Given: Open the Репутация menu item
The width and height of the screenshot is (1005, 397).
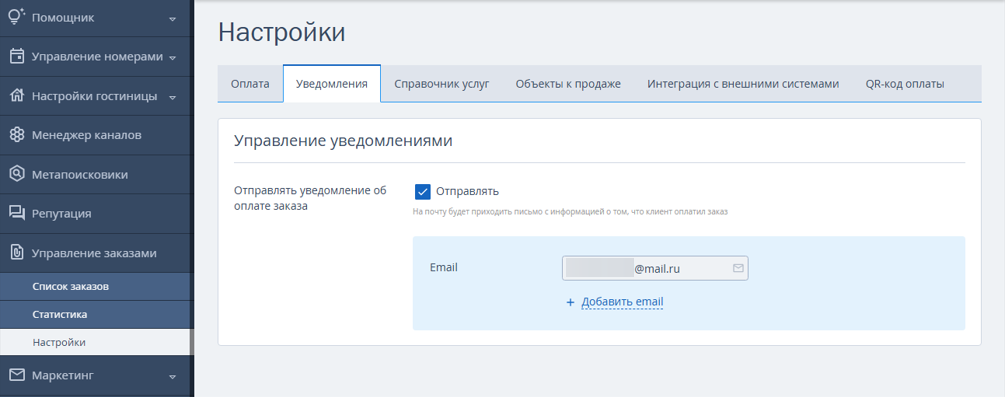Looking at the screenshot, I should tap(96, 213).
